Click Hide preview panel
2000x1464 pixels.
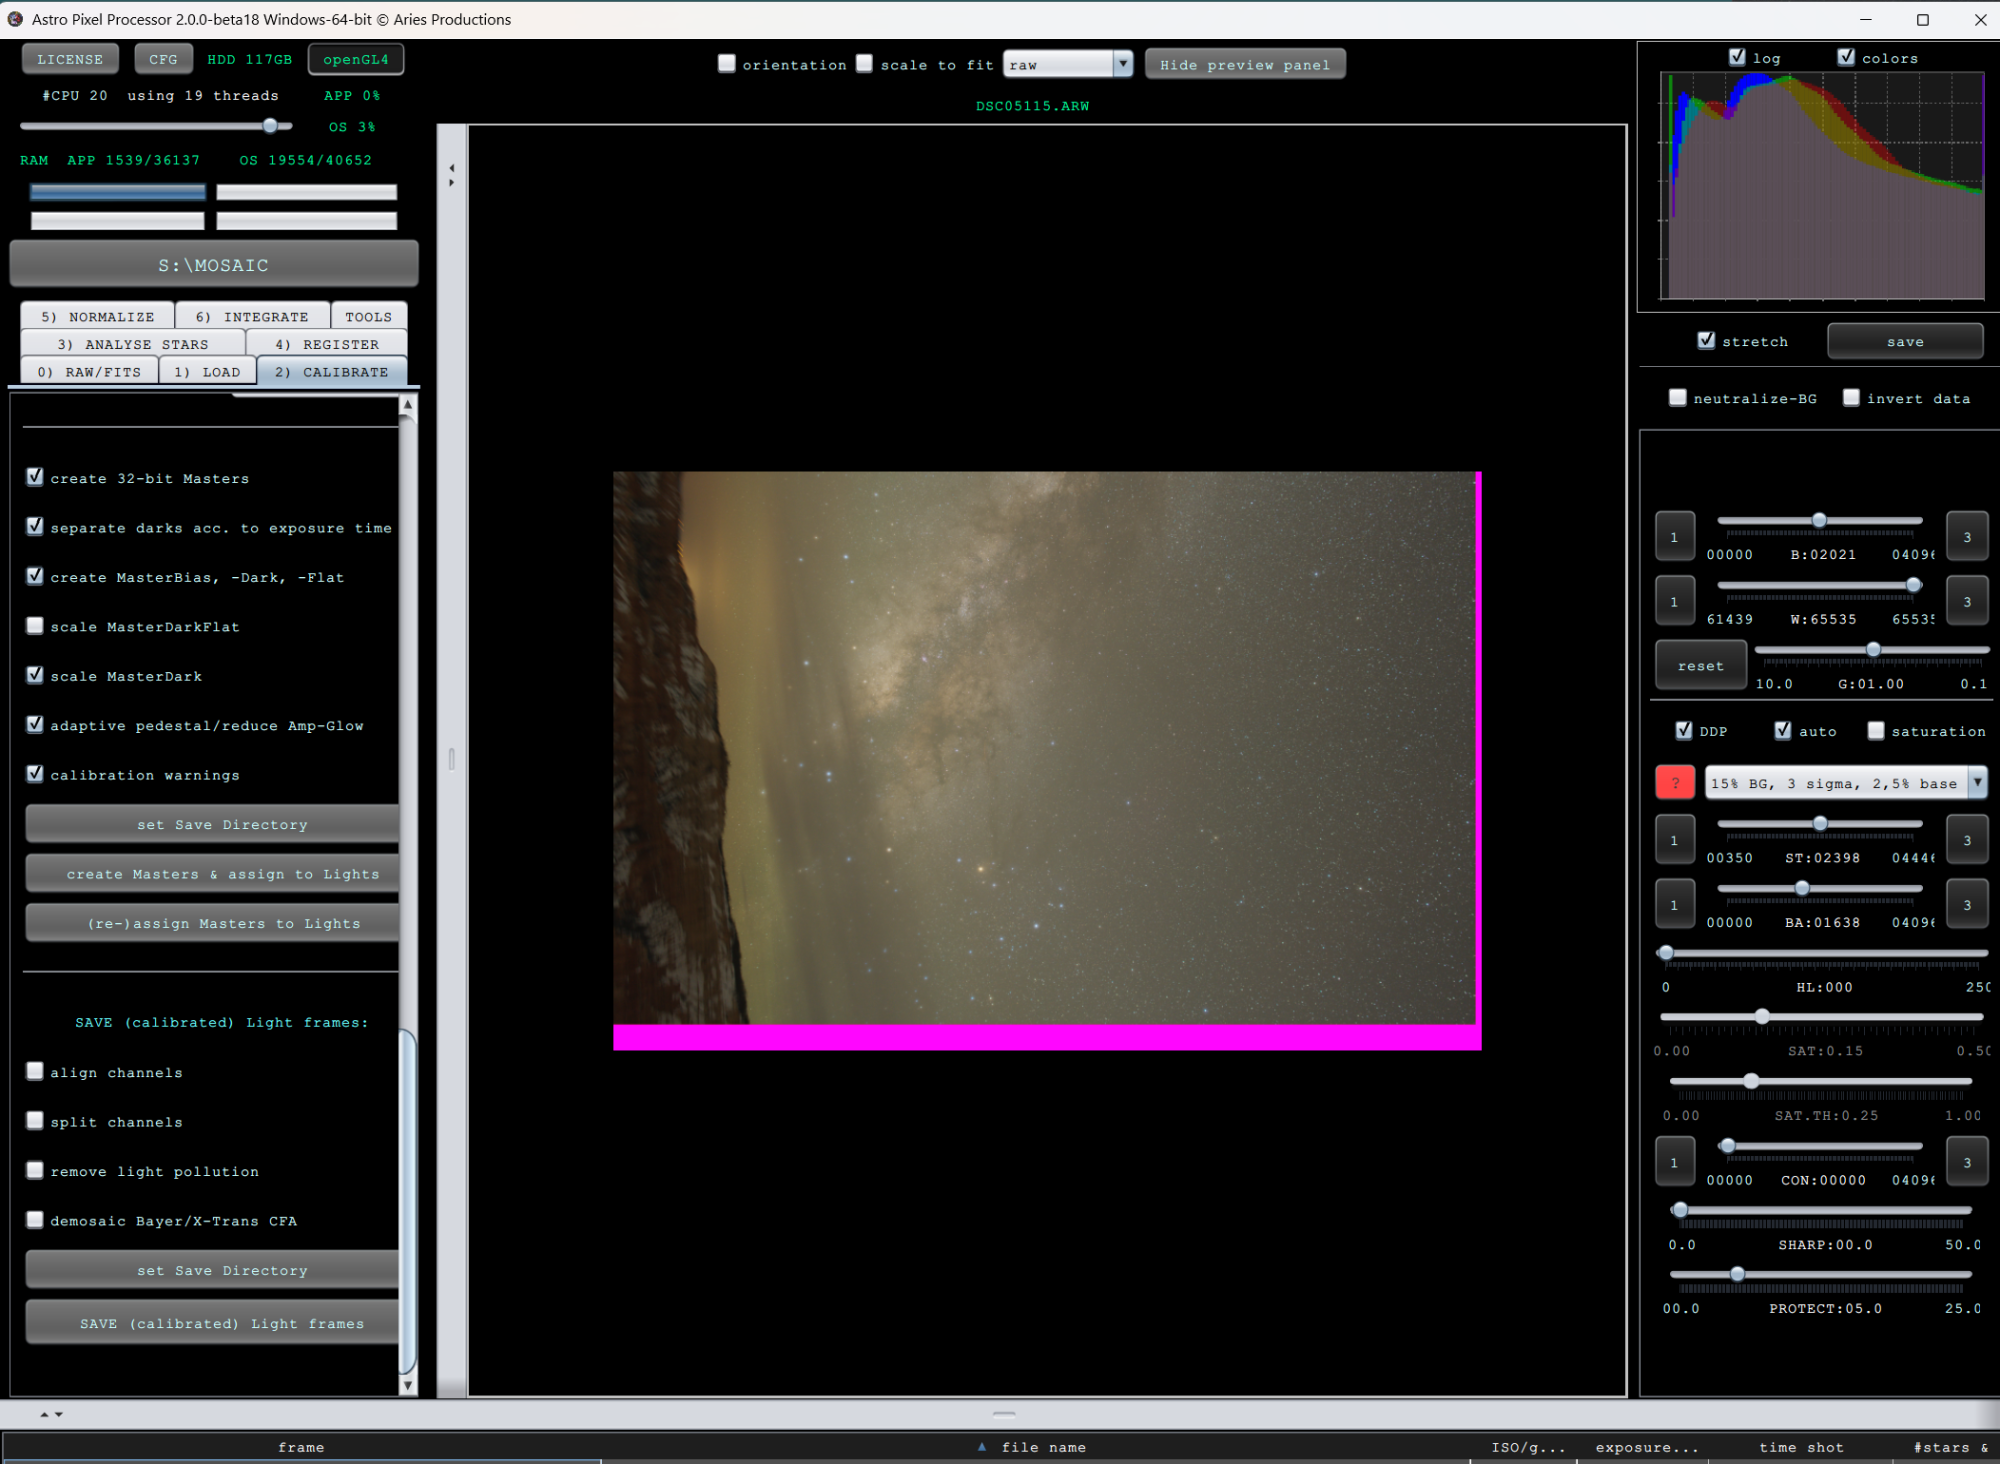tap(1244, 63)
